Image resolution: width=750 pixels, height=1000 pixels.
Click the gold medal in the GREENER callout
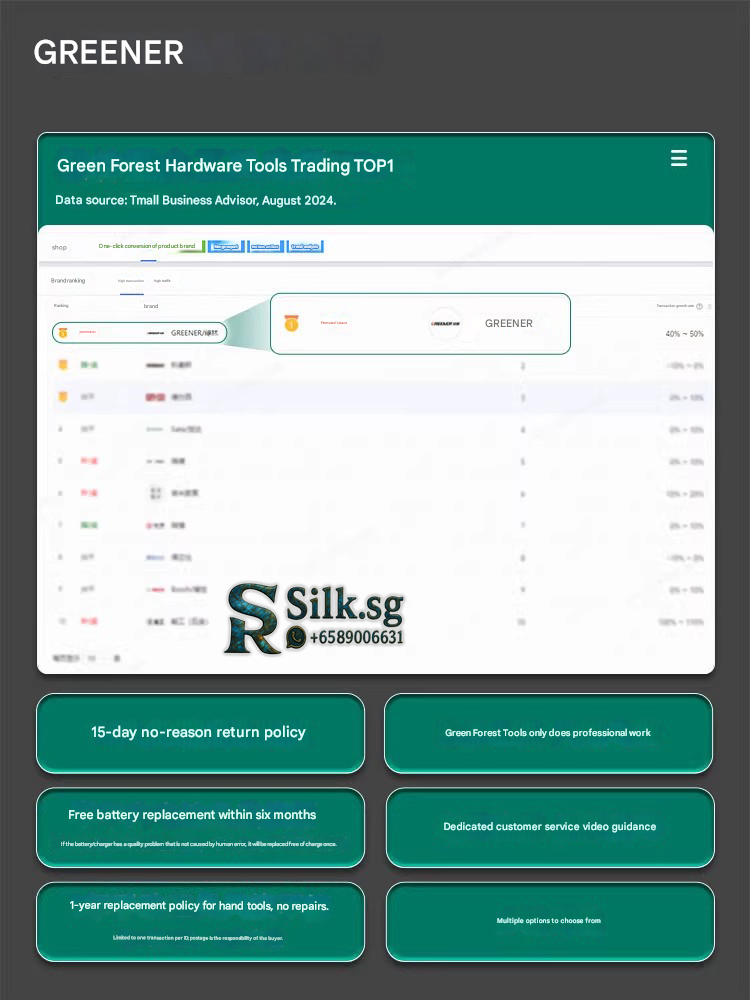[x=291, y=323]
